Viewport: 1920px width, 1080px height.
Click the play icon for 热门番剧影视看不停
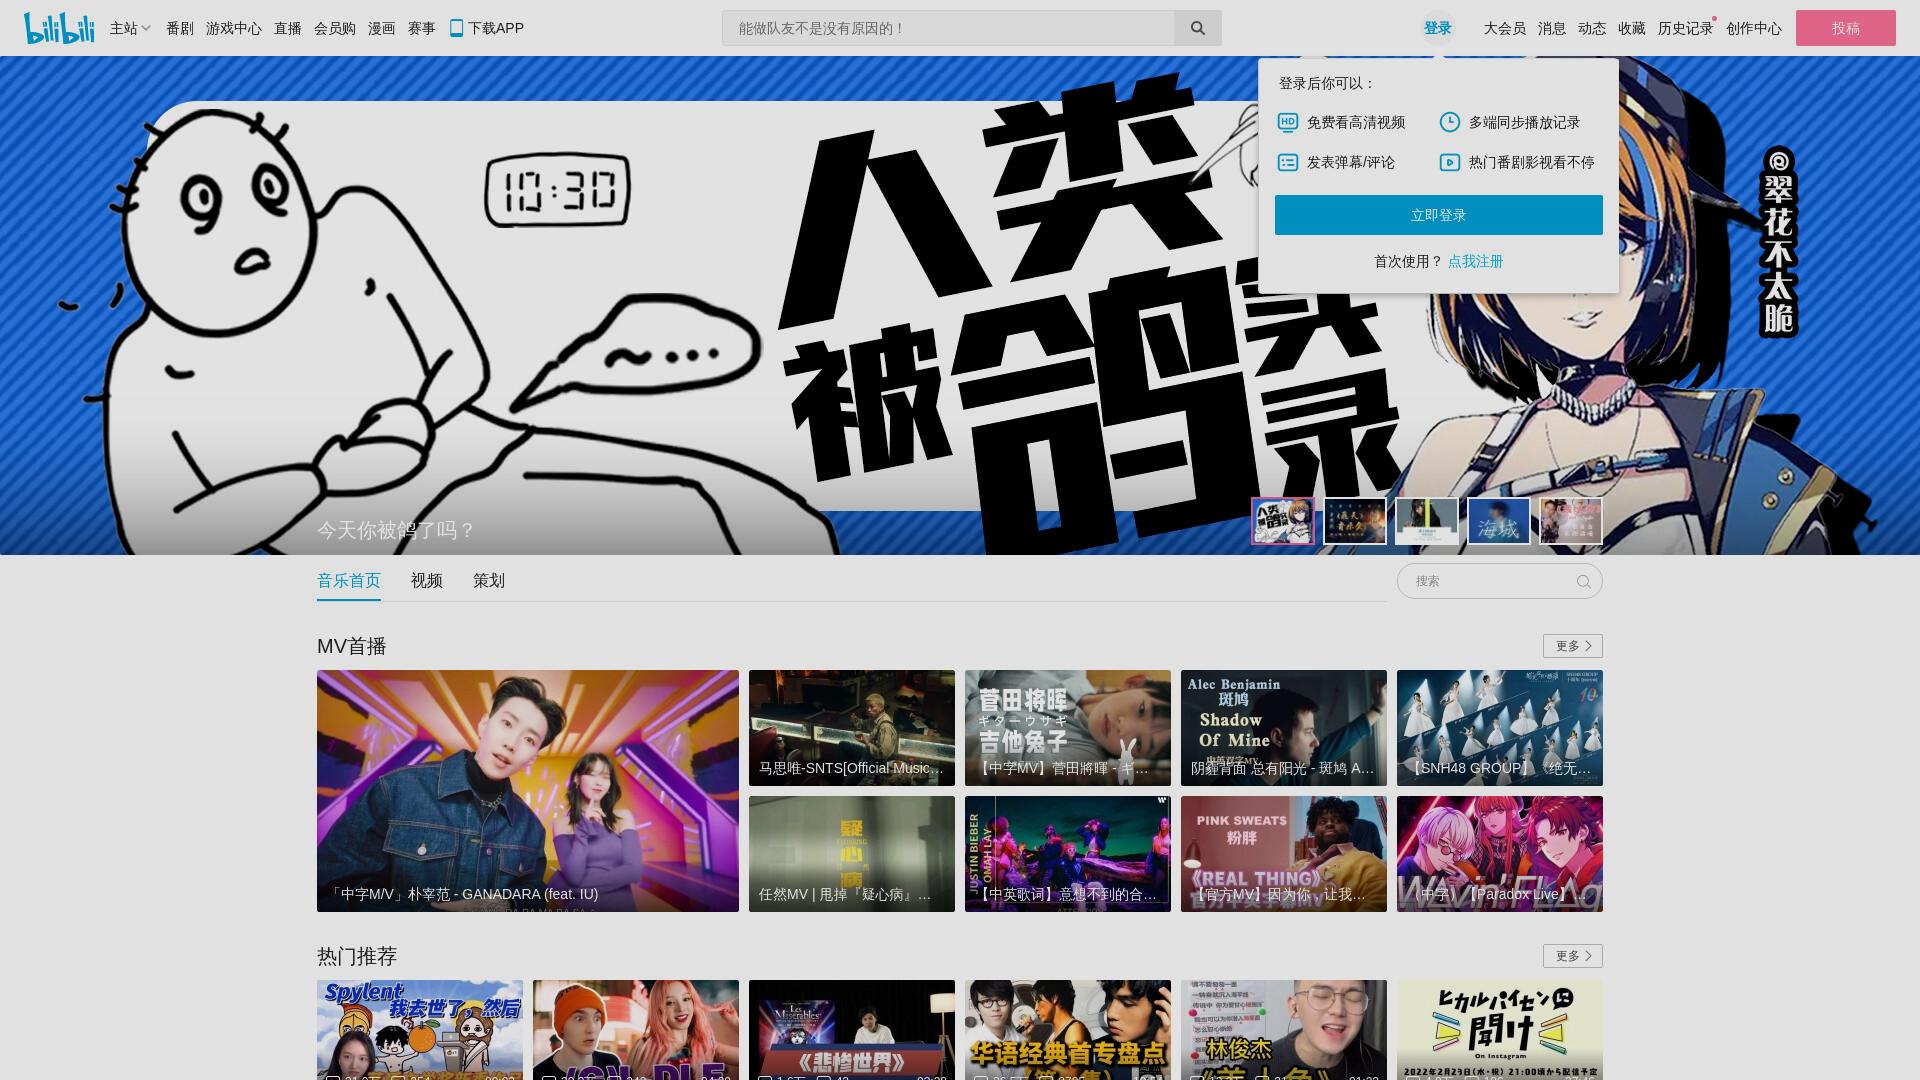tap(1450, 162)
